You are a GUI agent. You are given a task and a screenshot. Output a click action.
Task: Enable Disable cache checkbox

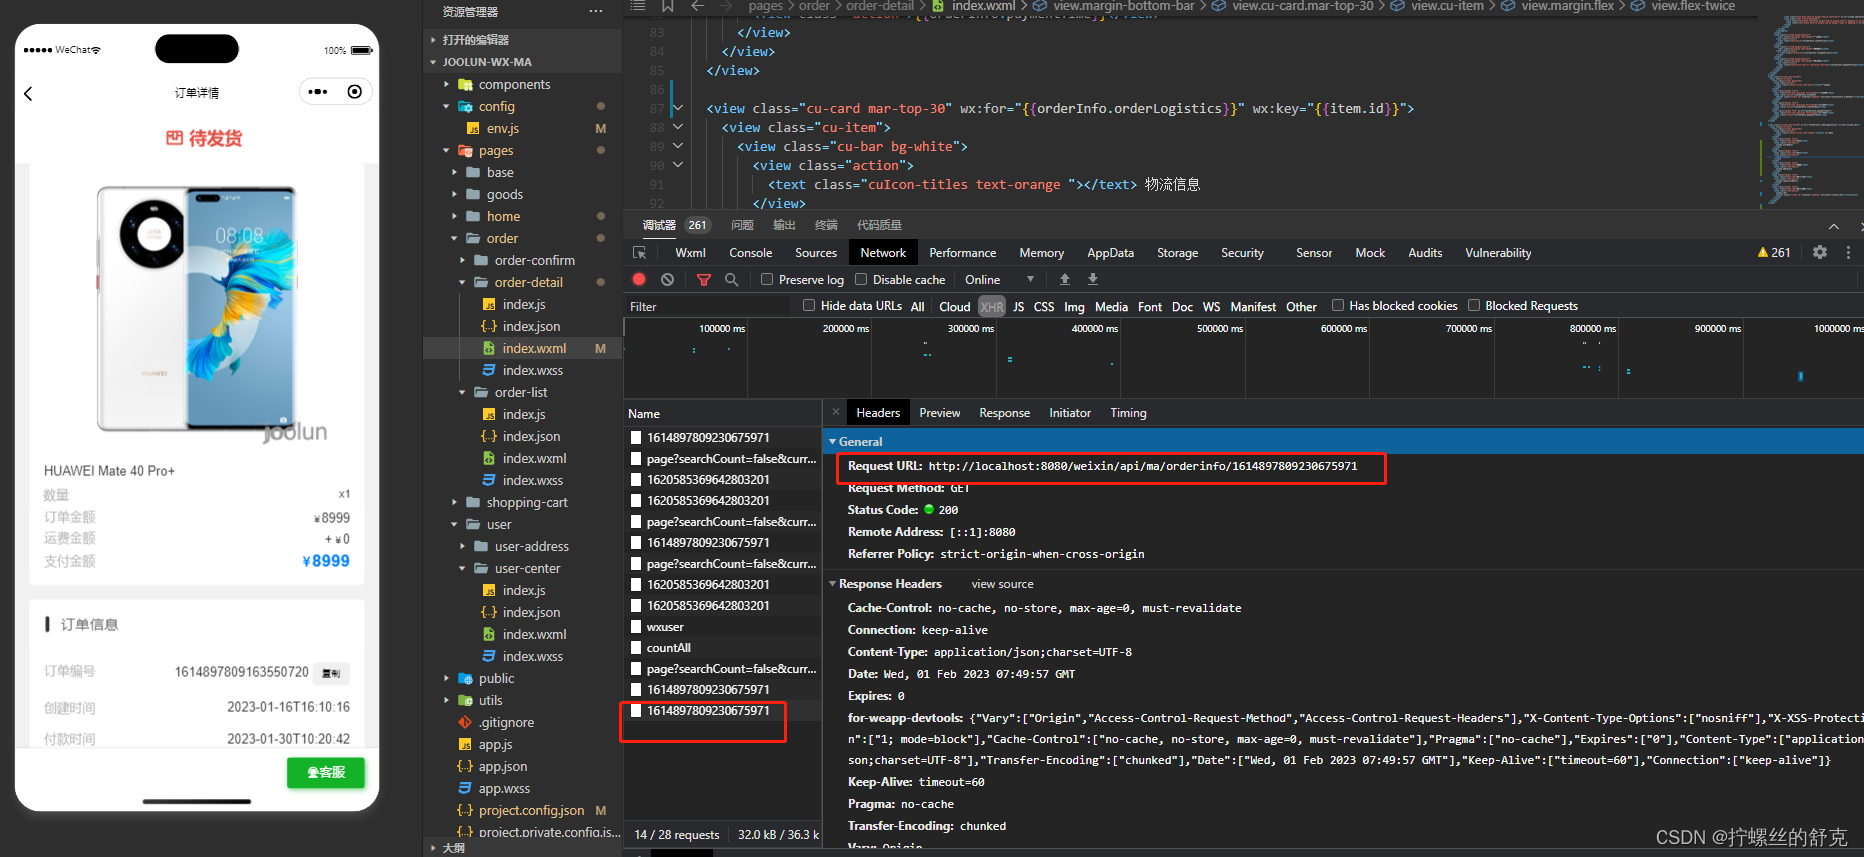(x=861, y=280)
